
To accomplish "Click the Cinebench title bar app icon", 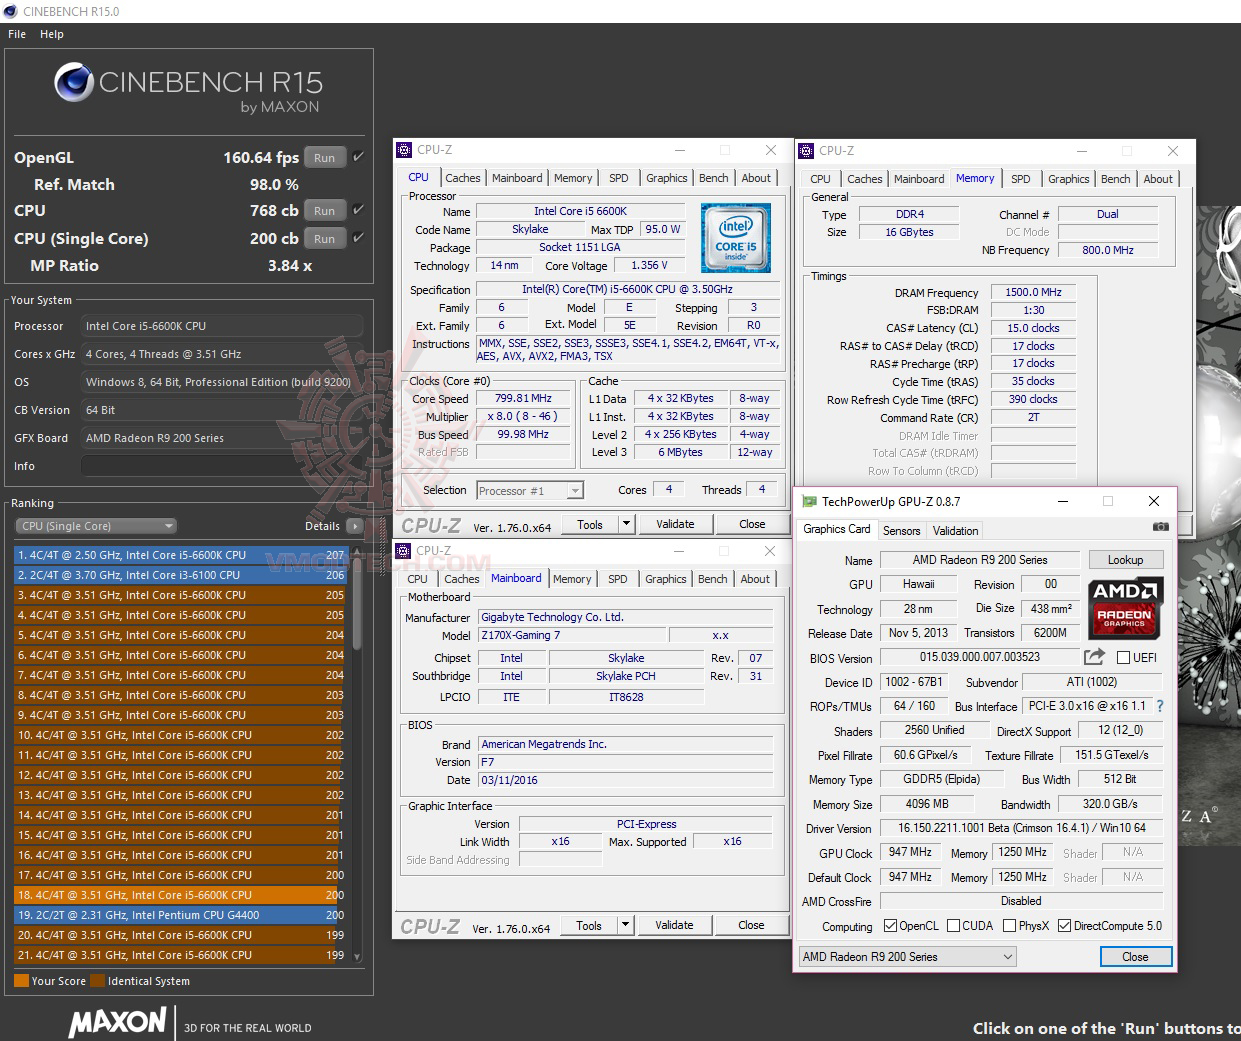I will [11, 11].
